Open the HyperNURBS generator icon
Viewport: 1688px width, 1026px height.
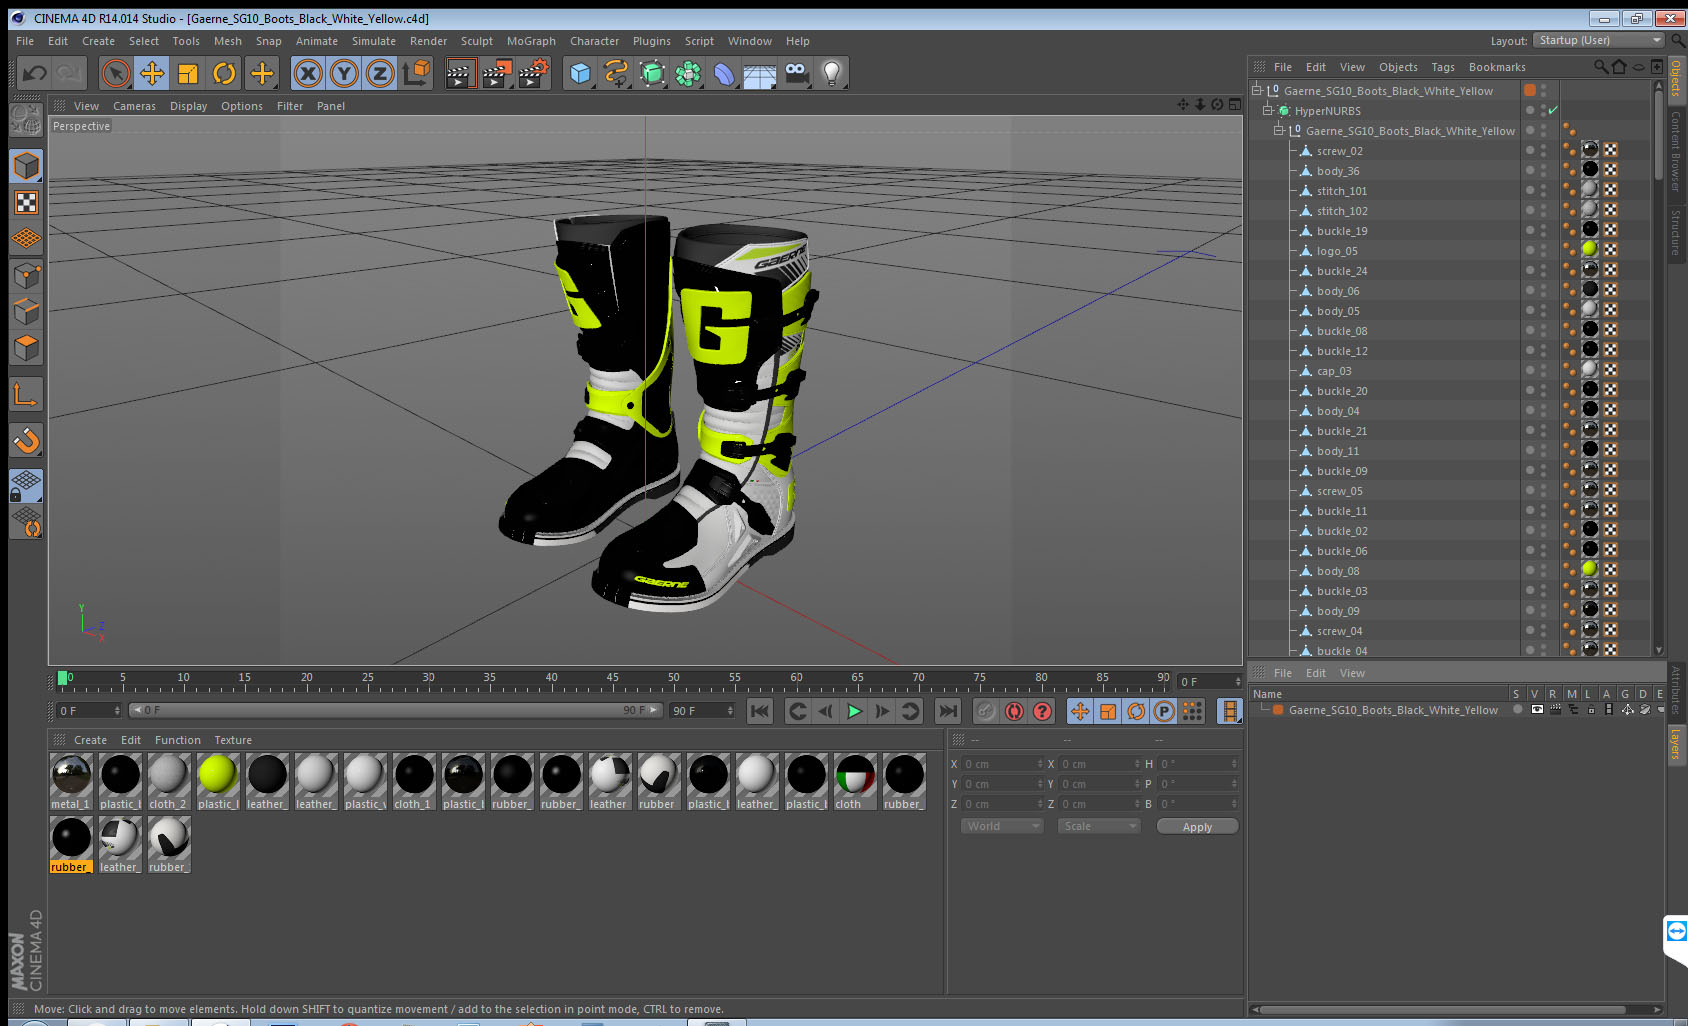click(652, 73)
